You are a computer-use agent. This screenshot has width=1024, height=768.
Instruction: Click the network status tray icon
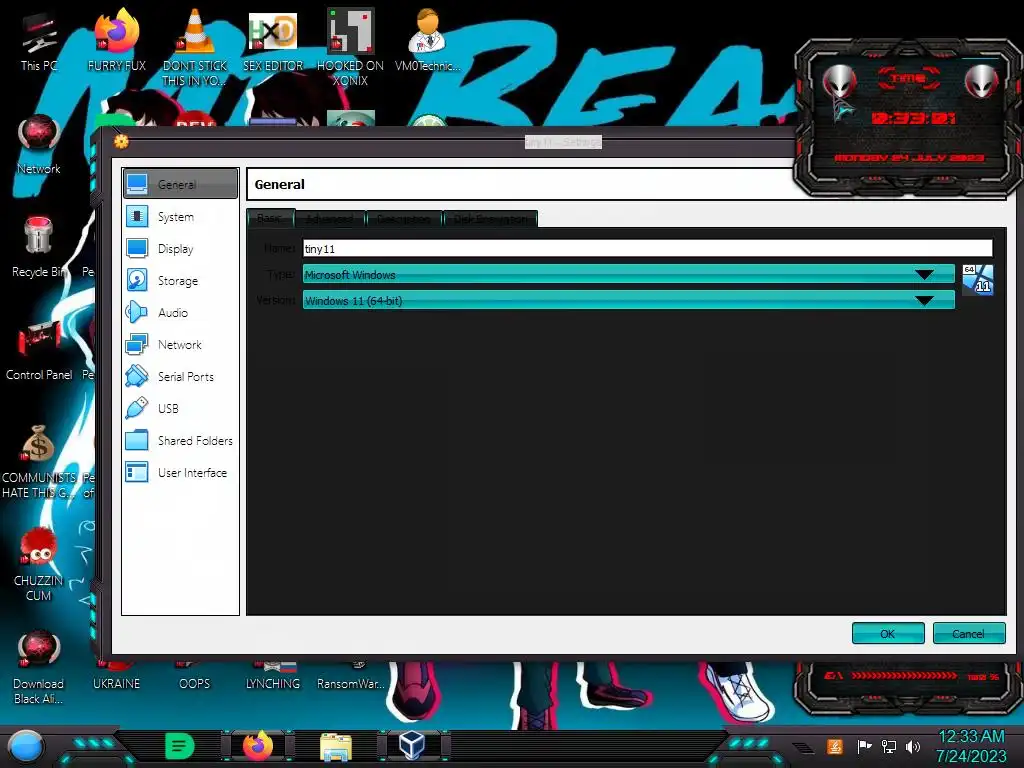click(x=889, y=746)
